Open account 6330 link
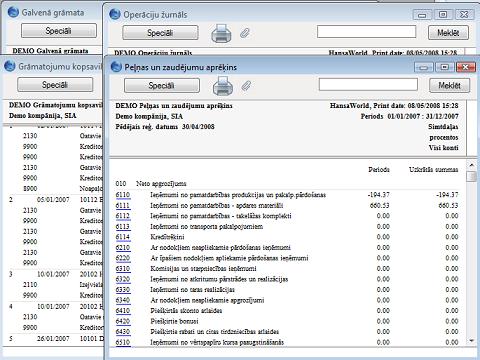 (123, 290)
